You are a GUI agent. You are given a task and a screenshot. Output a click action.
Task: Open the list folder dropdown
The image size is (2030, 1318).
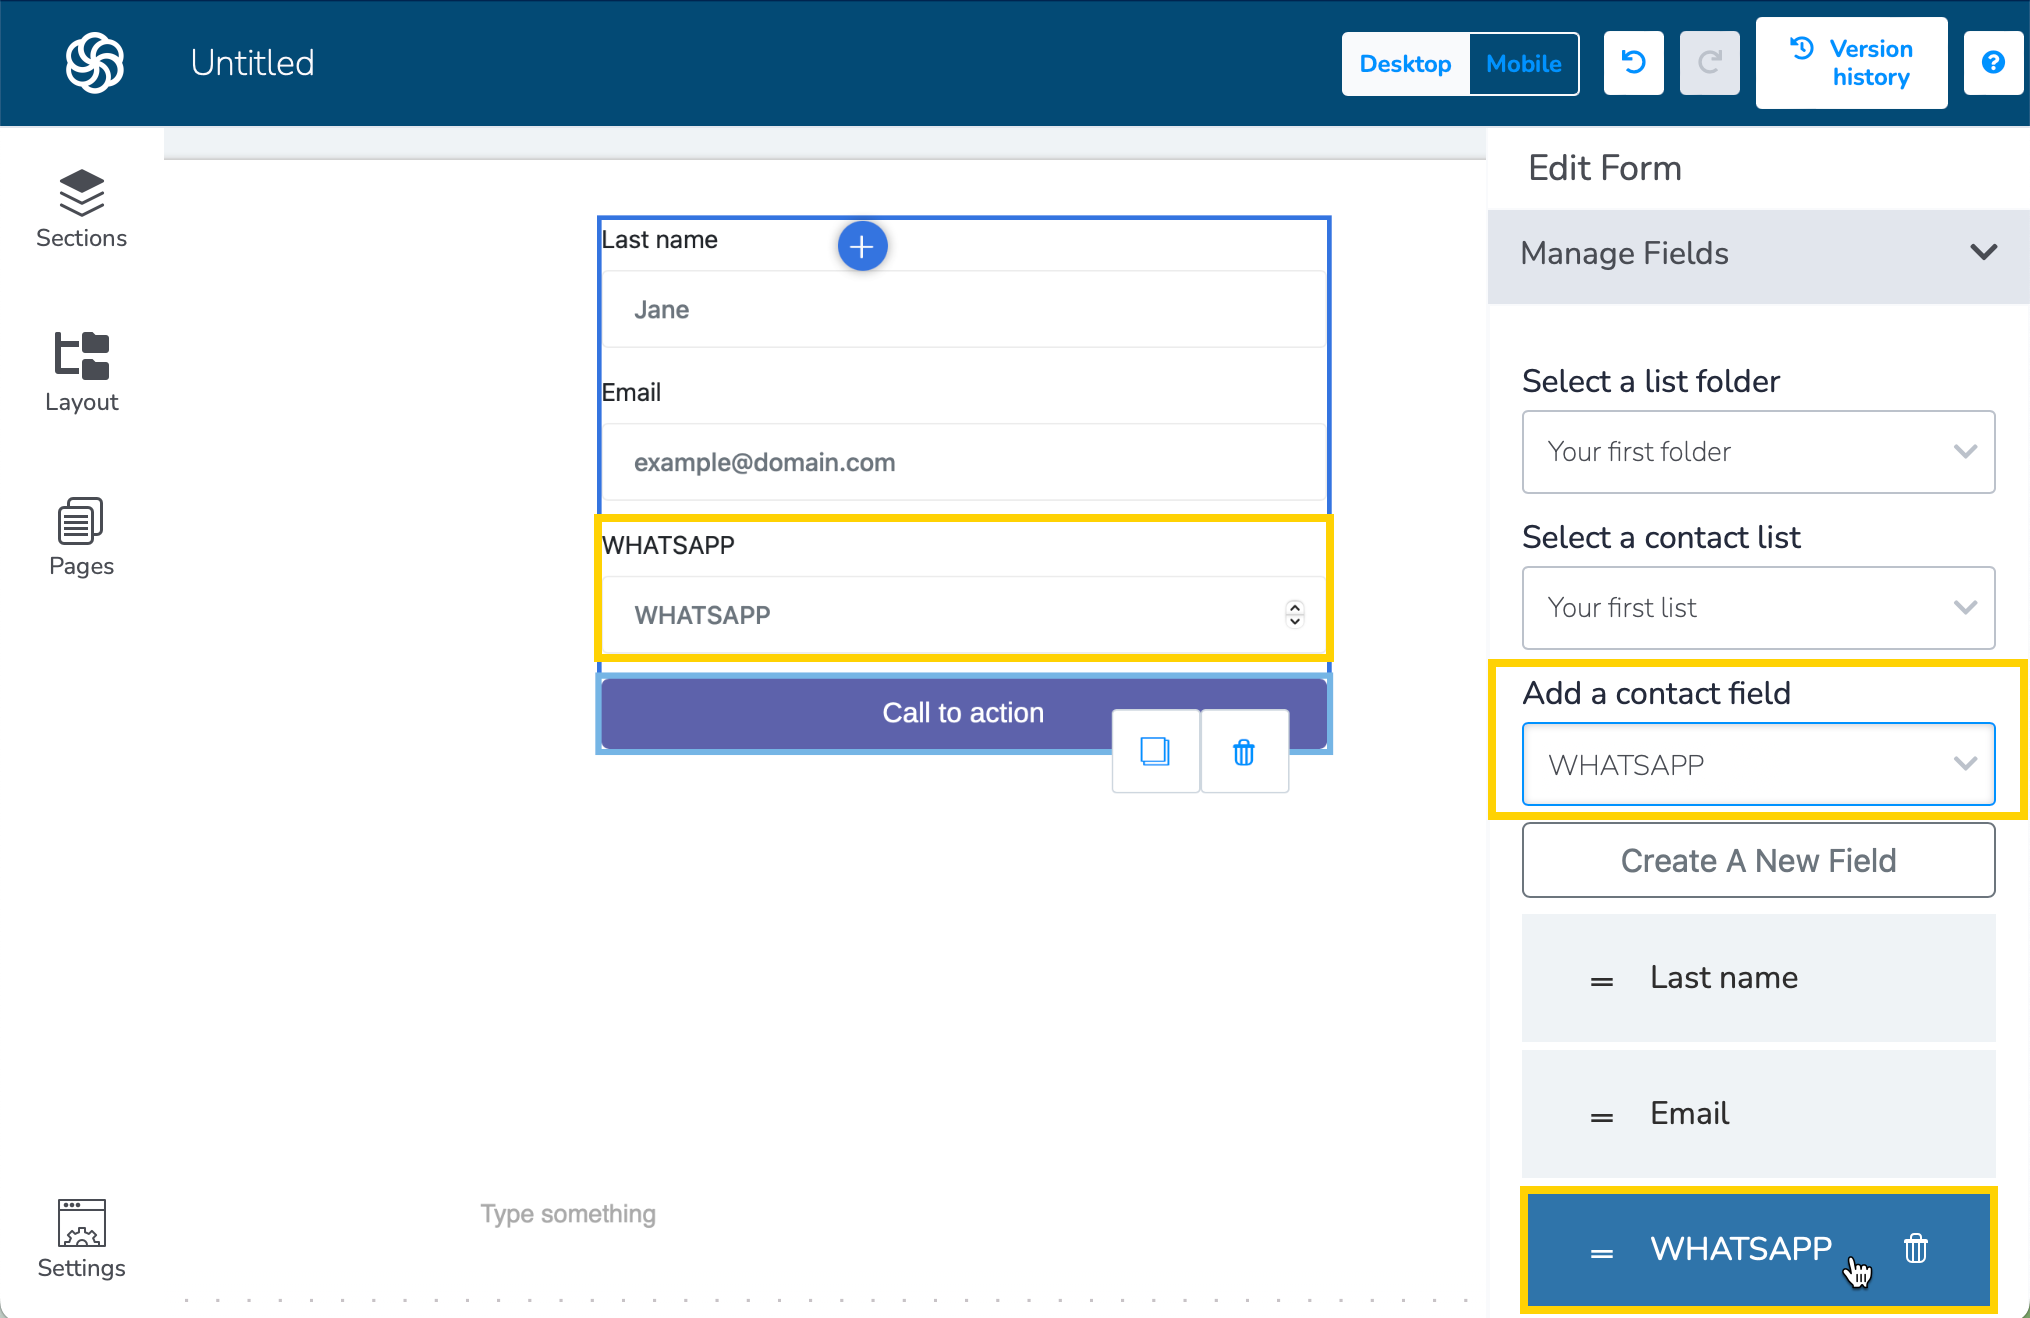(1758, 452)
